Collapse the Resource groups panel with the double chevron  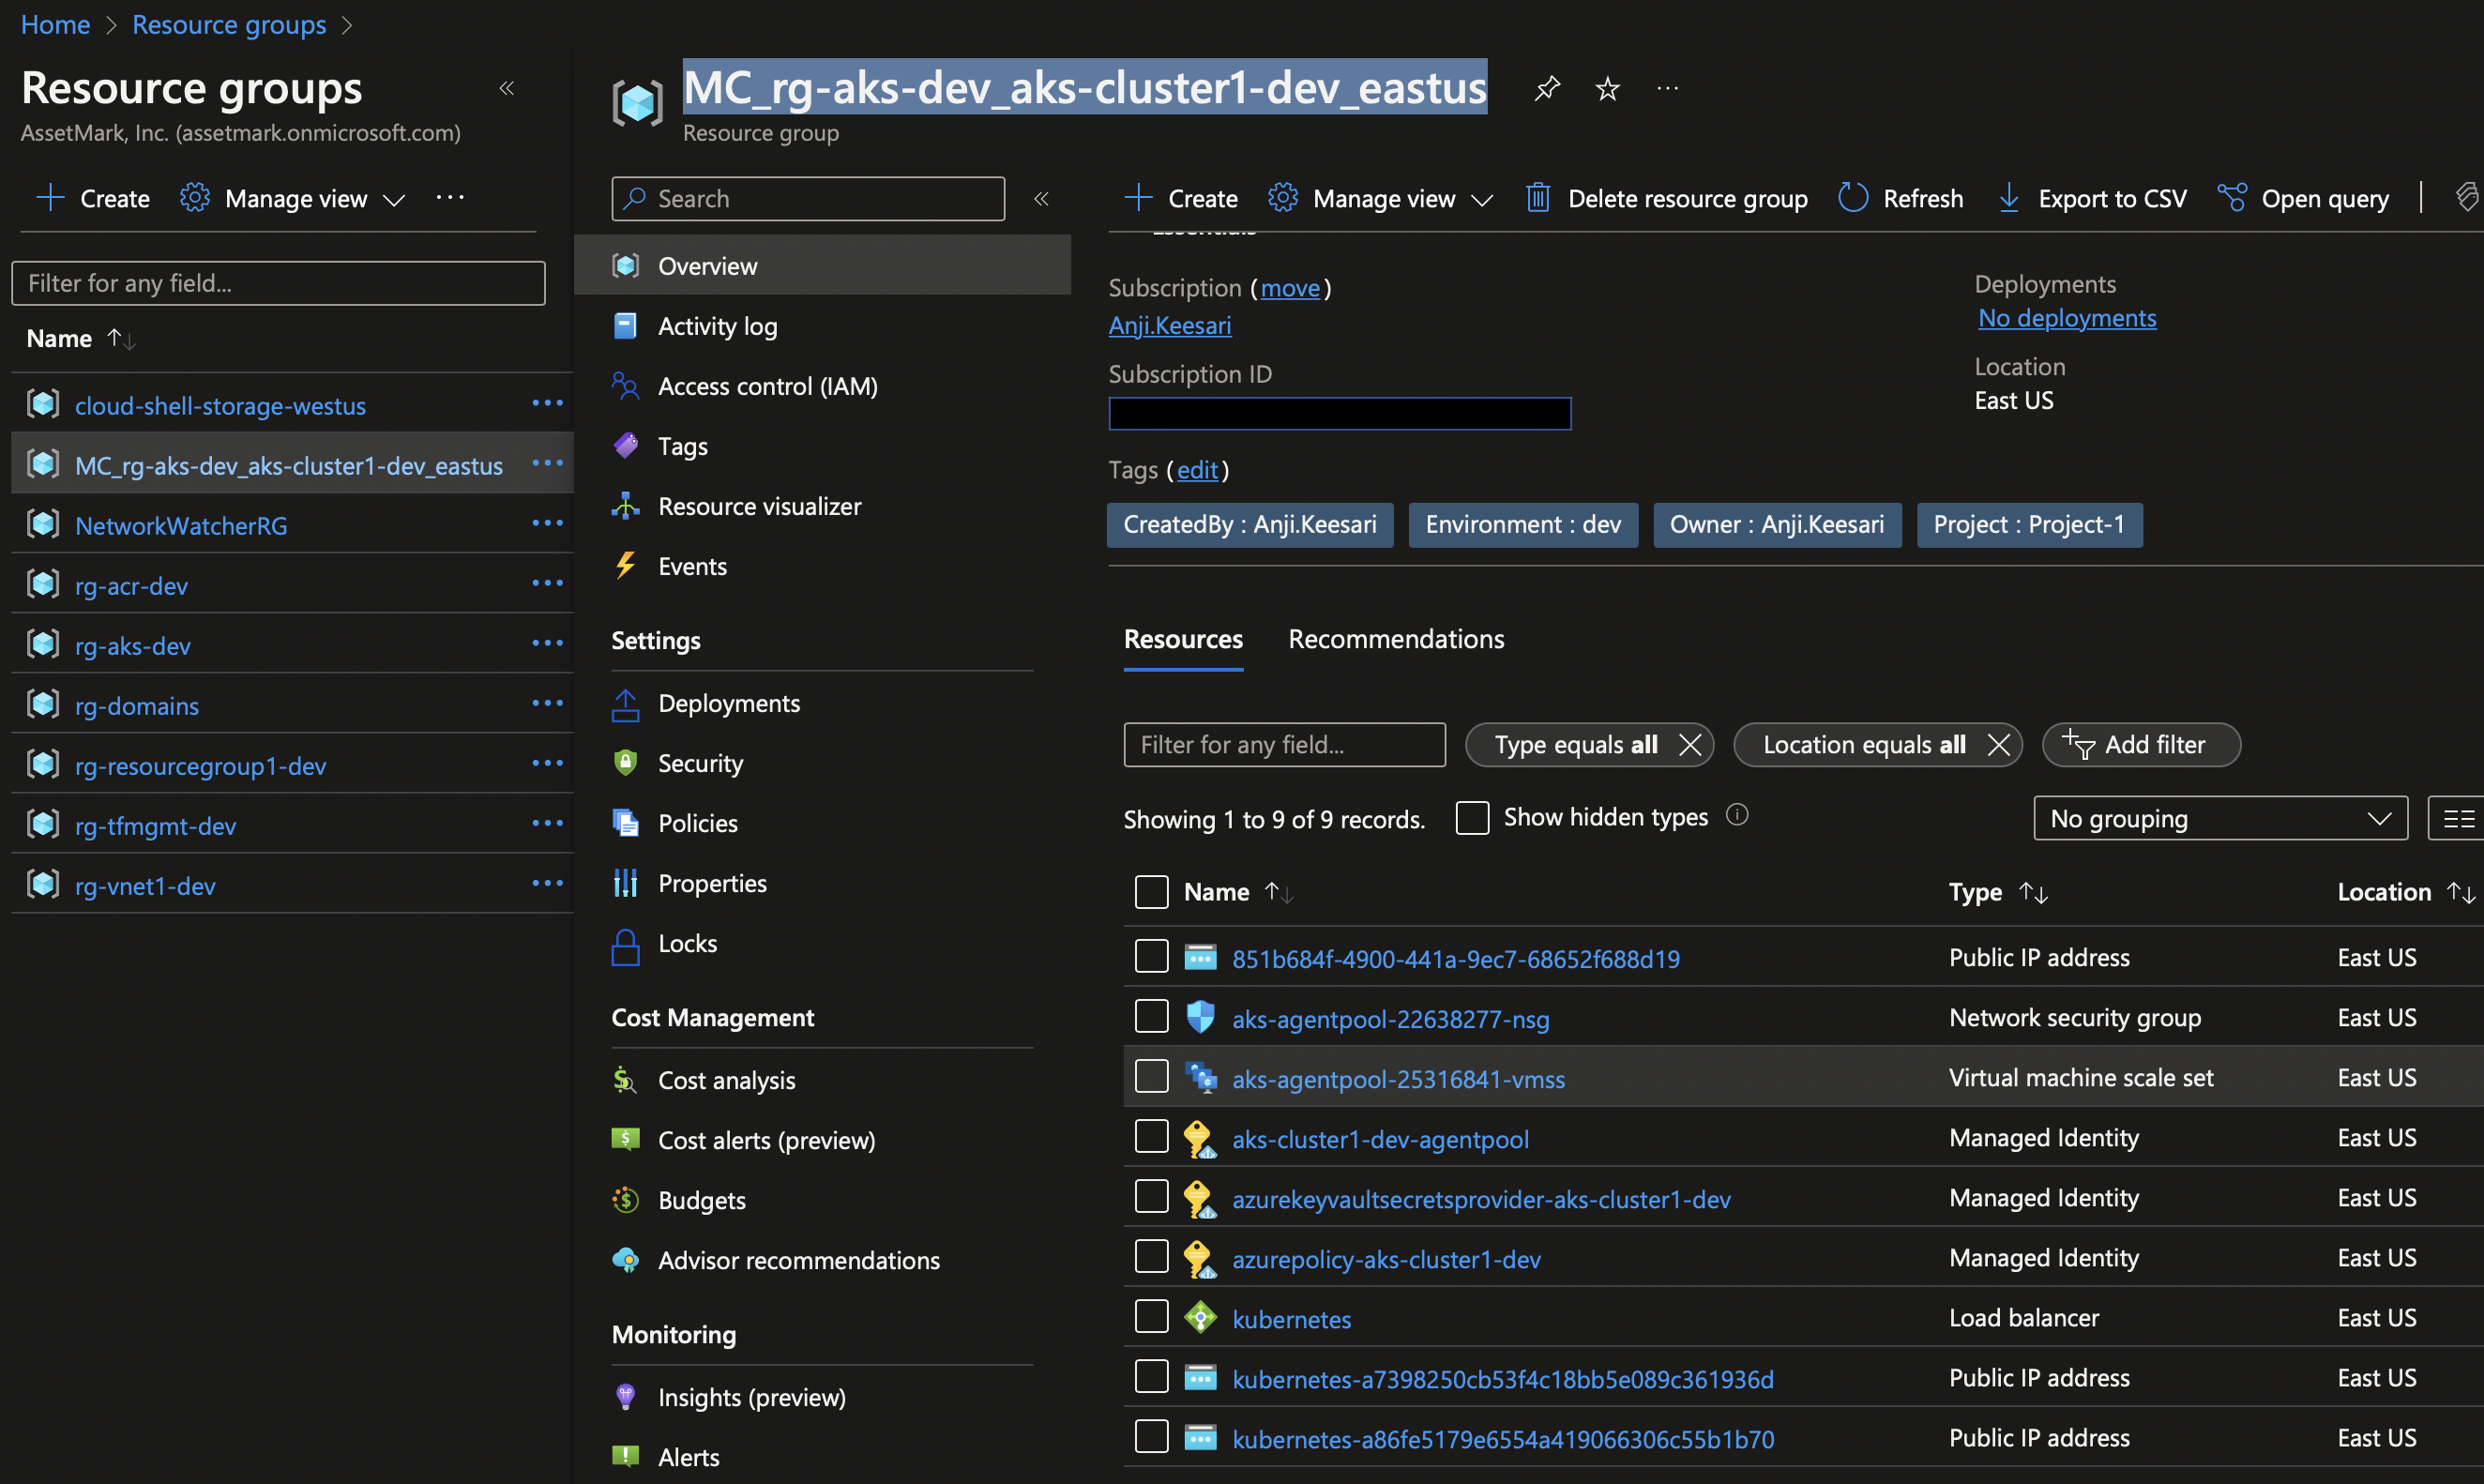[507, 88]
